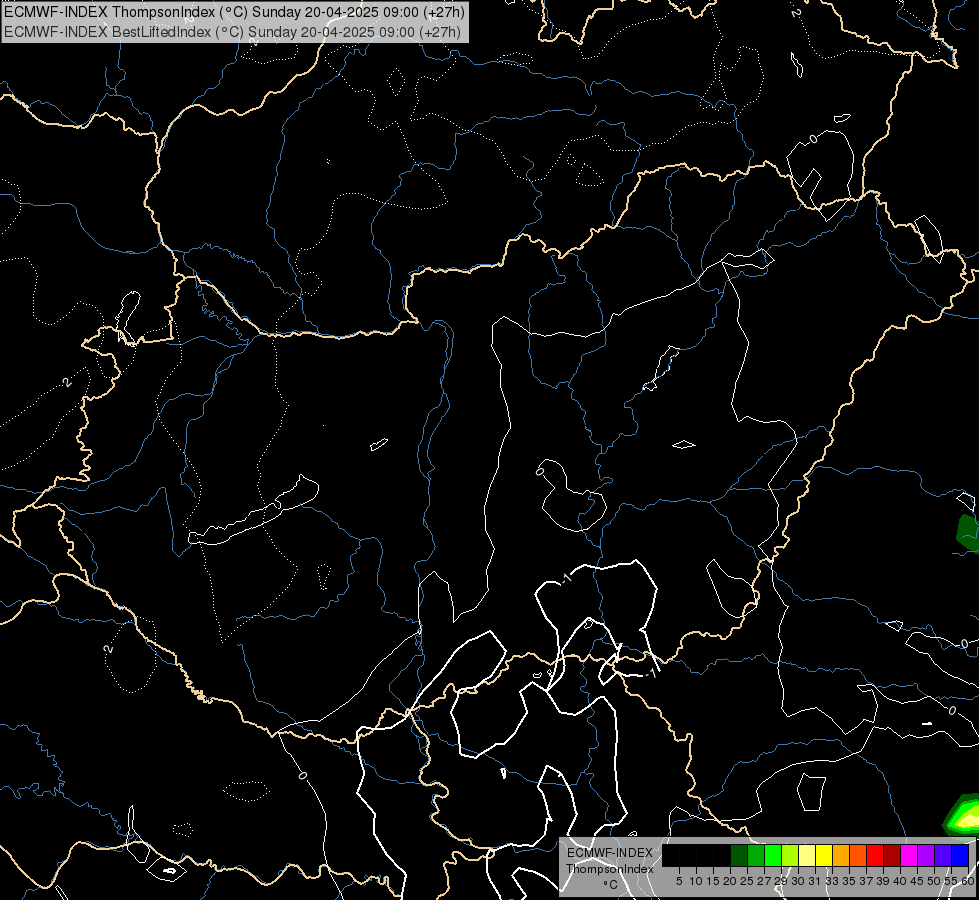Click the legend tick value '27'
The width and height of the screenshot is (979, 900).
click(764, 881)
